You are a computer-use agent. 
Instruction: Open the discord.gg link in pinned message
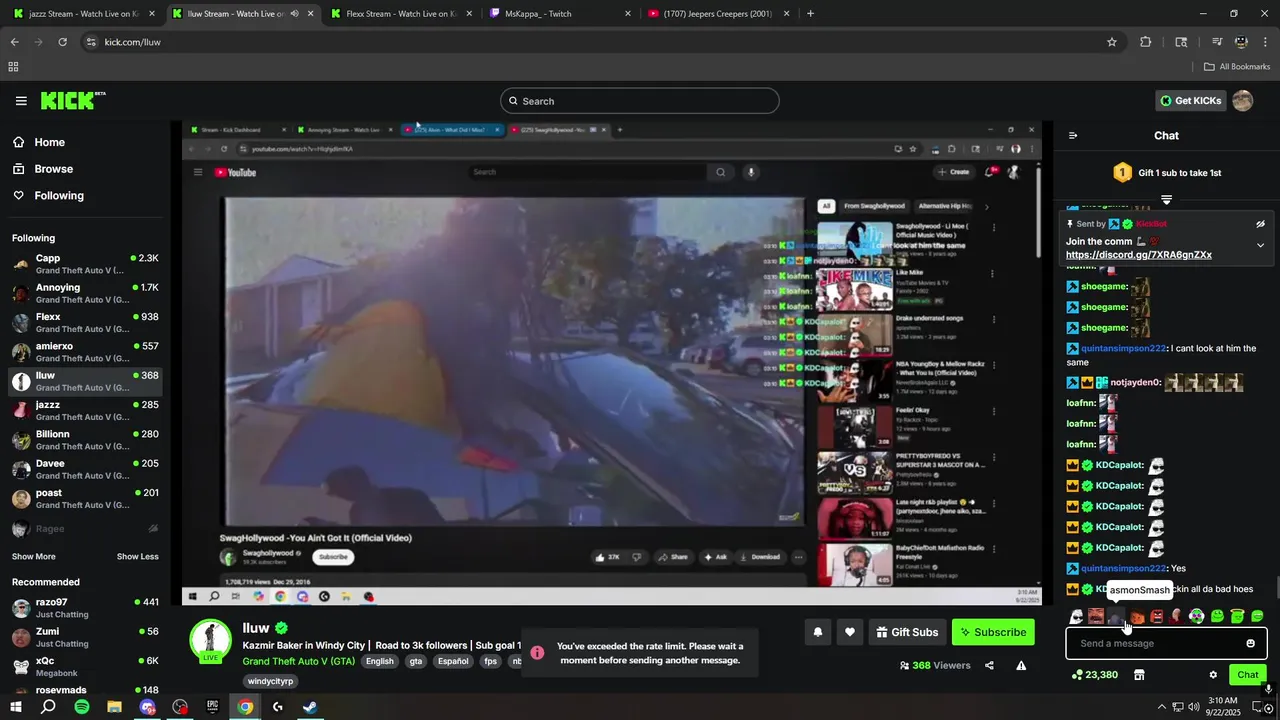point(1139,255)
